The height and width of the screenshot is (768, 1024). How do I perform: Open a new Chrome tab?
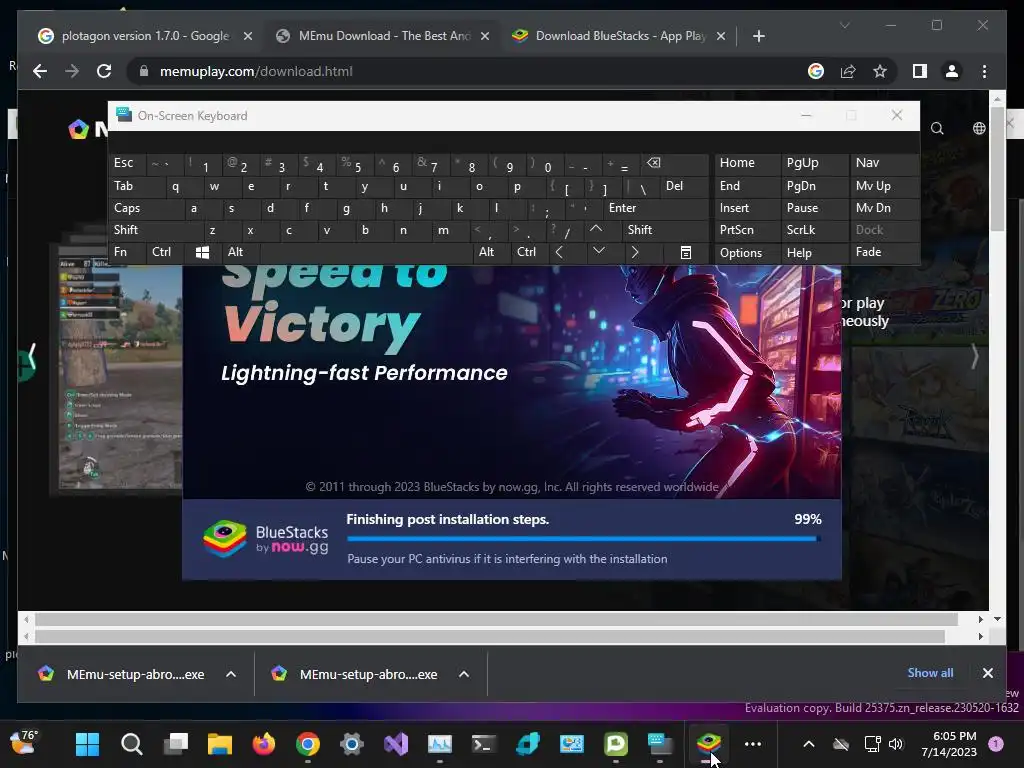758,37
